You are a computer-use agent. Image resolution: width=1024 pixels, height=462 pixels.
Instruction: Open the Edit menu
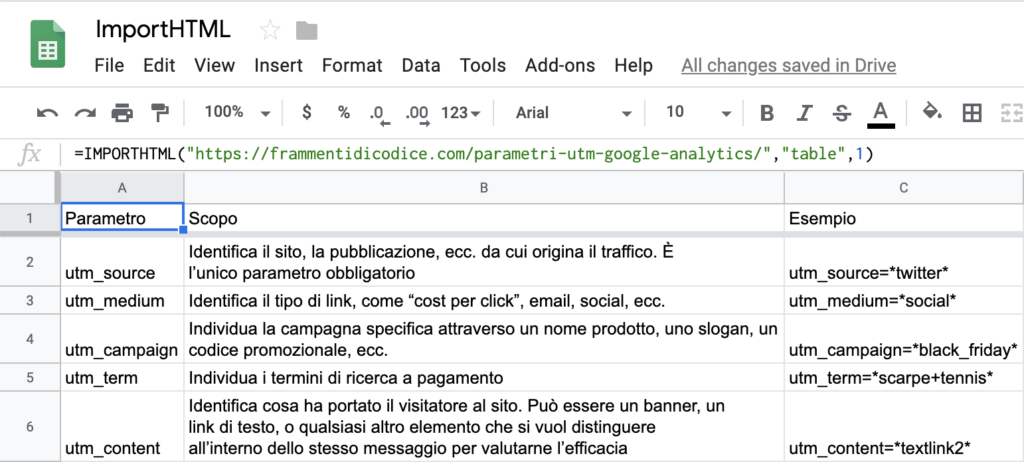159,65
